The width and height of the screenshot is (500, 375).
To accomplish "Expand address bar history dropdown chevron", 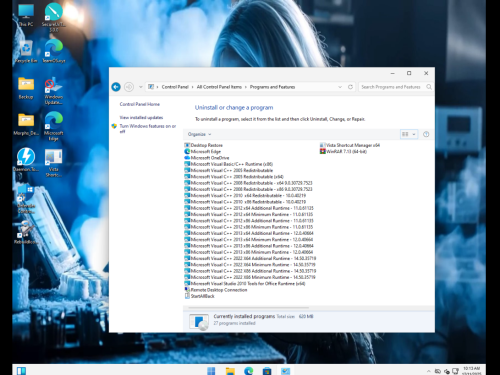I will [340, 87].
